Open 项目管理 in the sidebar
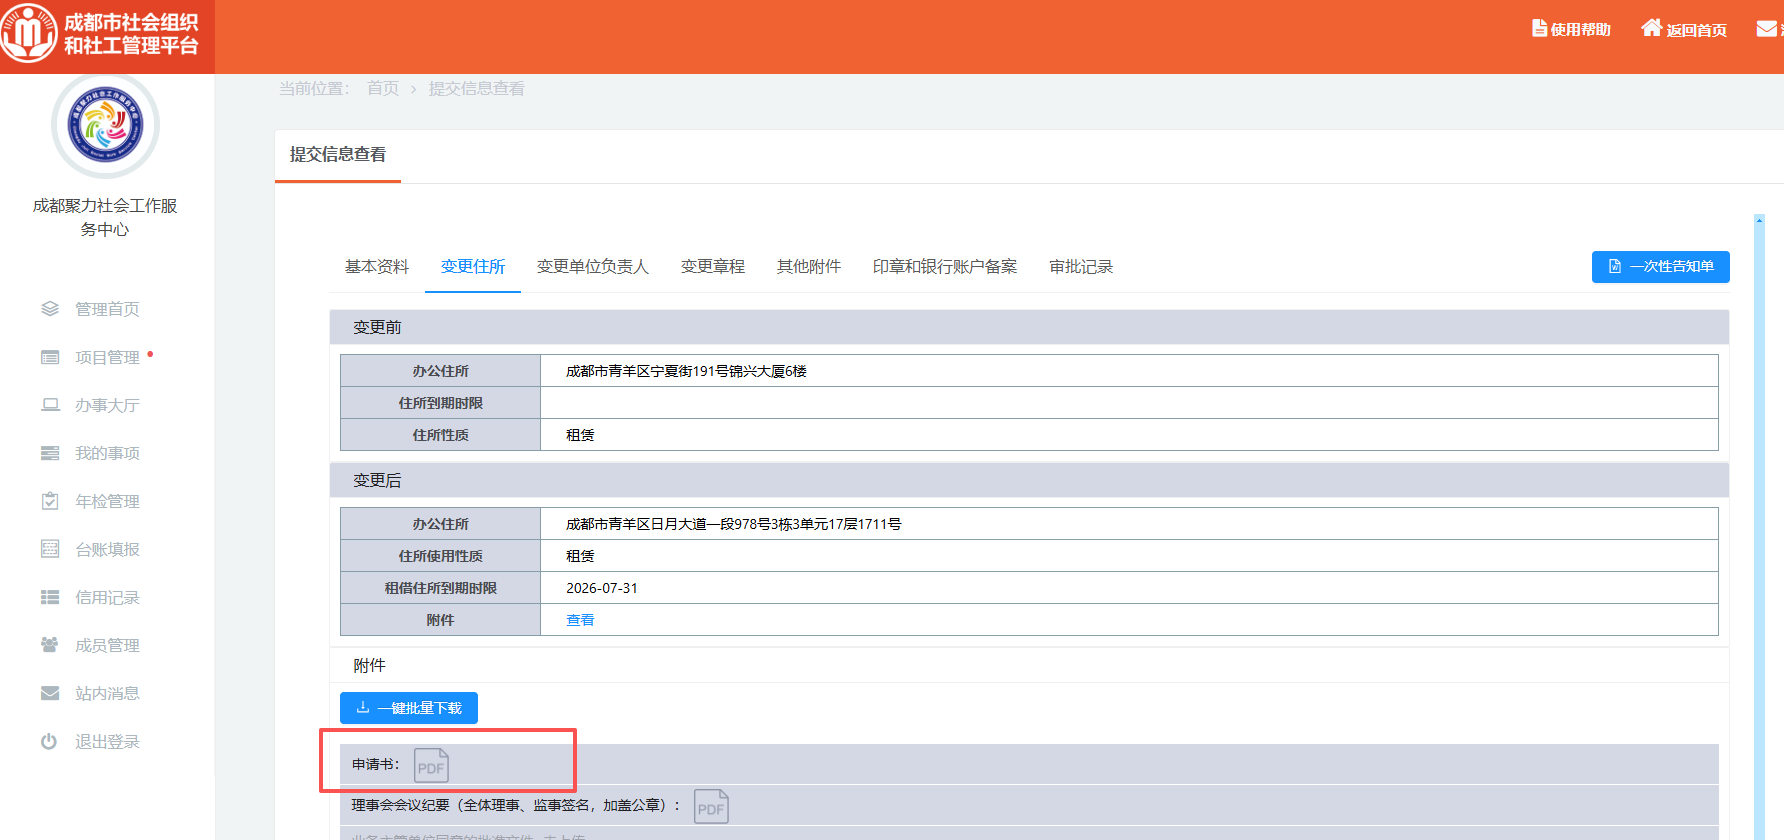The image size is (1784, 840). 107,357
